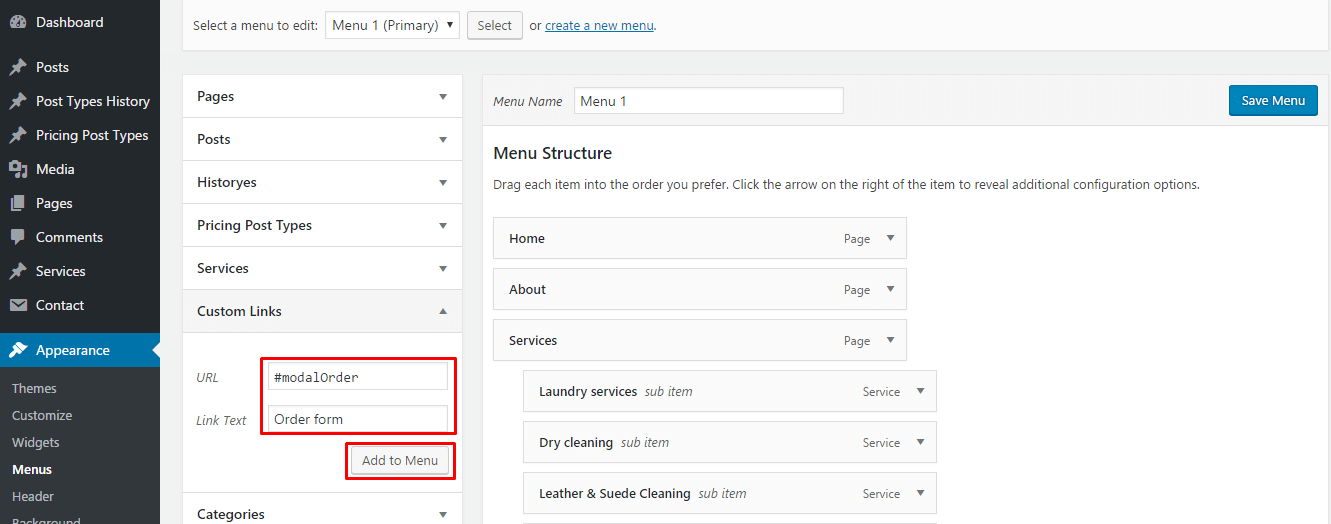
Task: Click the Appearance paintbrush icon
Action: tap(18, 350)
